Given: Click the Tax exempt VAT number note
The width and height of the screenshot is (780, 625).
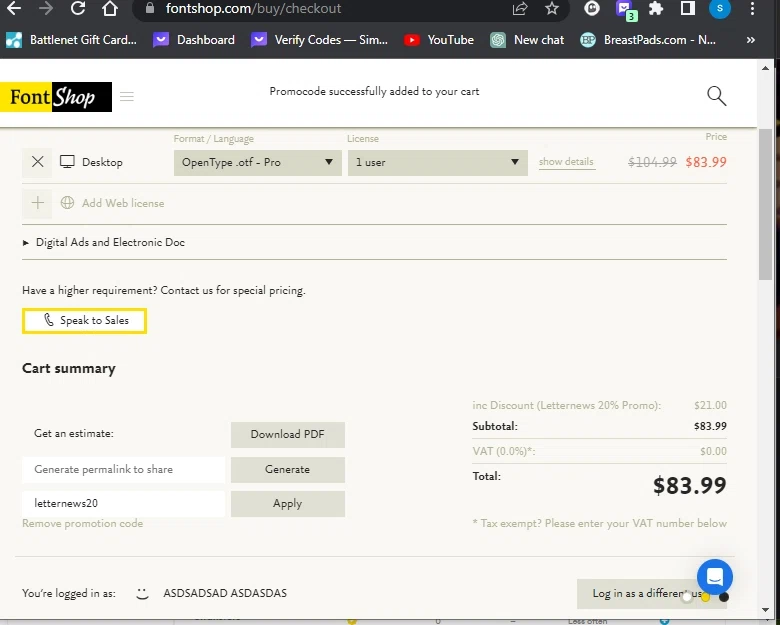Looking at the screenshot, I should pyautogui.click(x=599, y=523).
